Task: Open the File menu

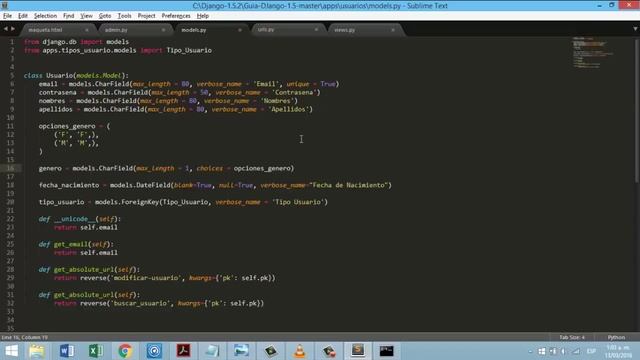Action: (x=7, y=16)
